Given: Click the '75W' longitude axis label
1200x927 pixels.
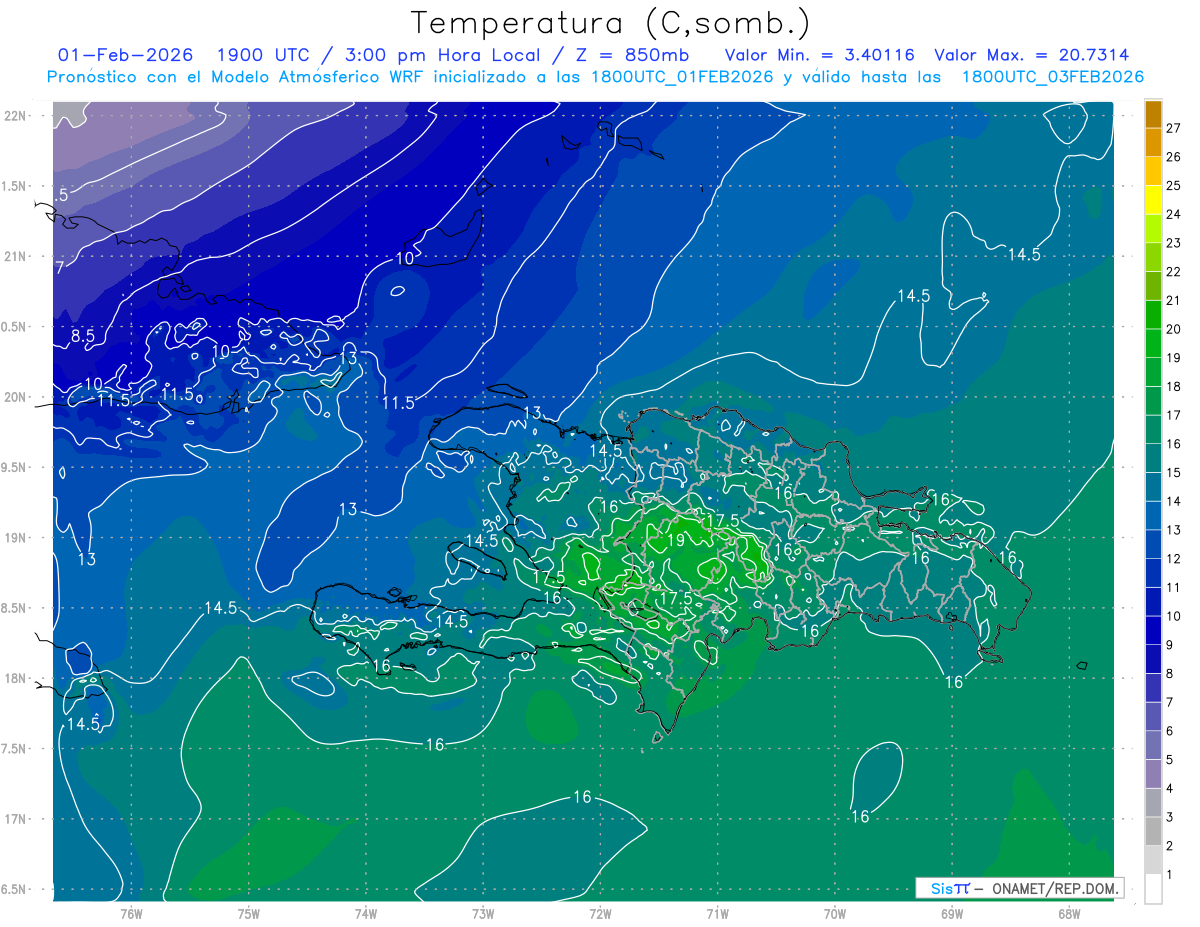Looking at the screenshot, I should (248, 914).
